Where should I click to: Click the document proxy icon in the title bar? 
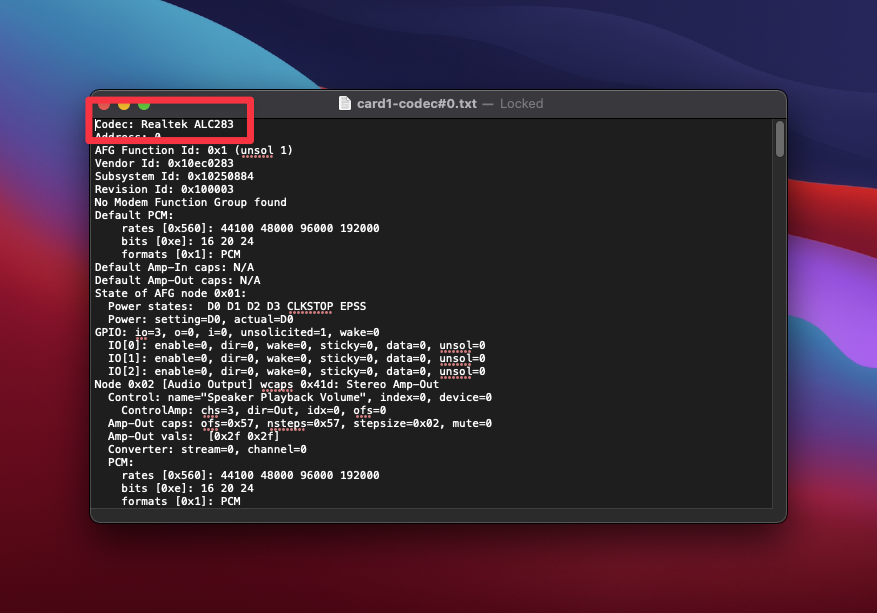[345, 103]
